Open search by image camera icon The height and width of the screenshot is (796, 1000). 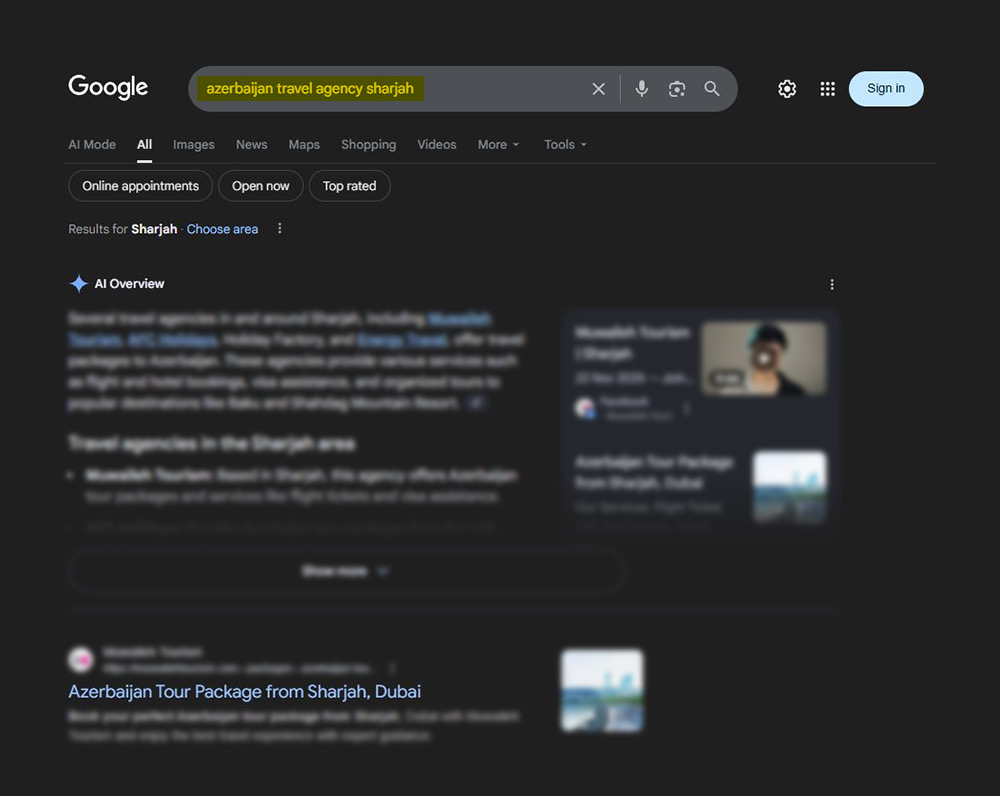(677, 89)
